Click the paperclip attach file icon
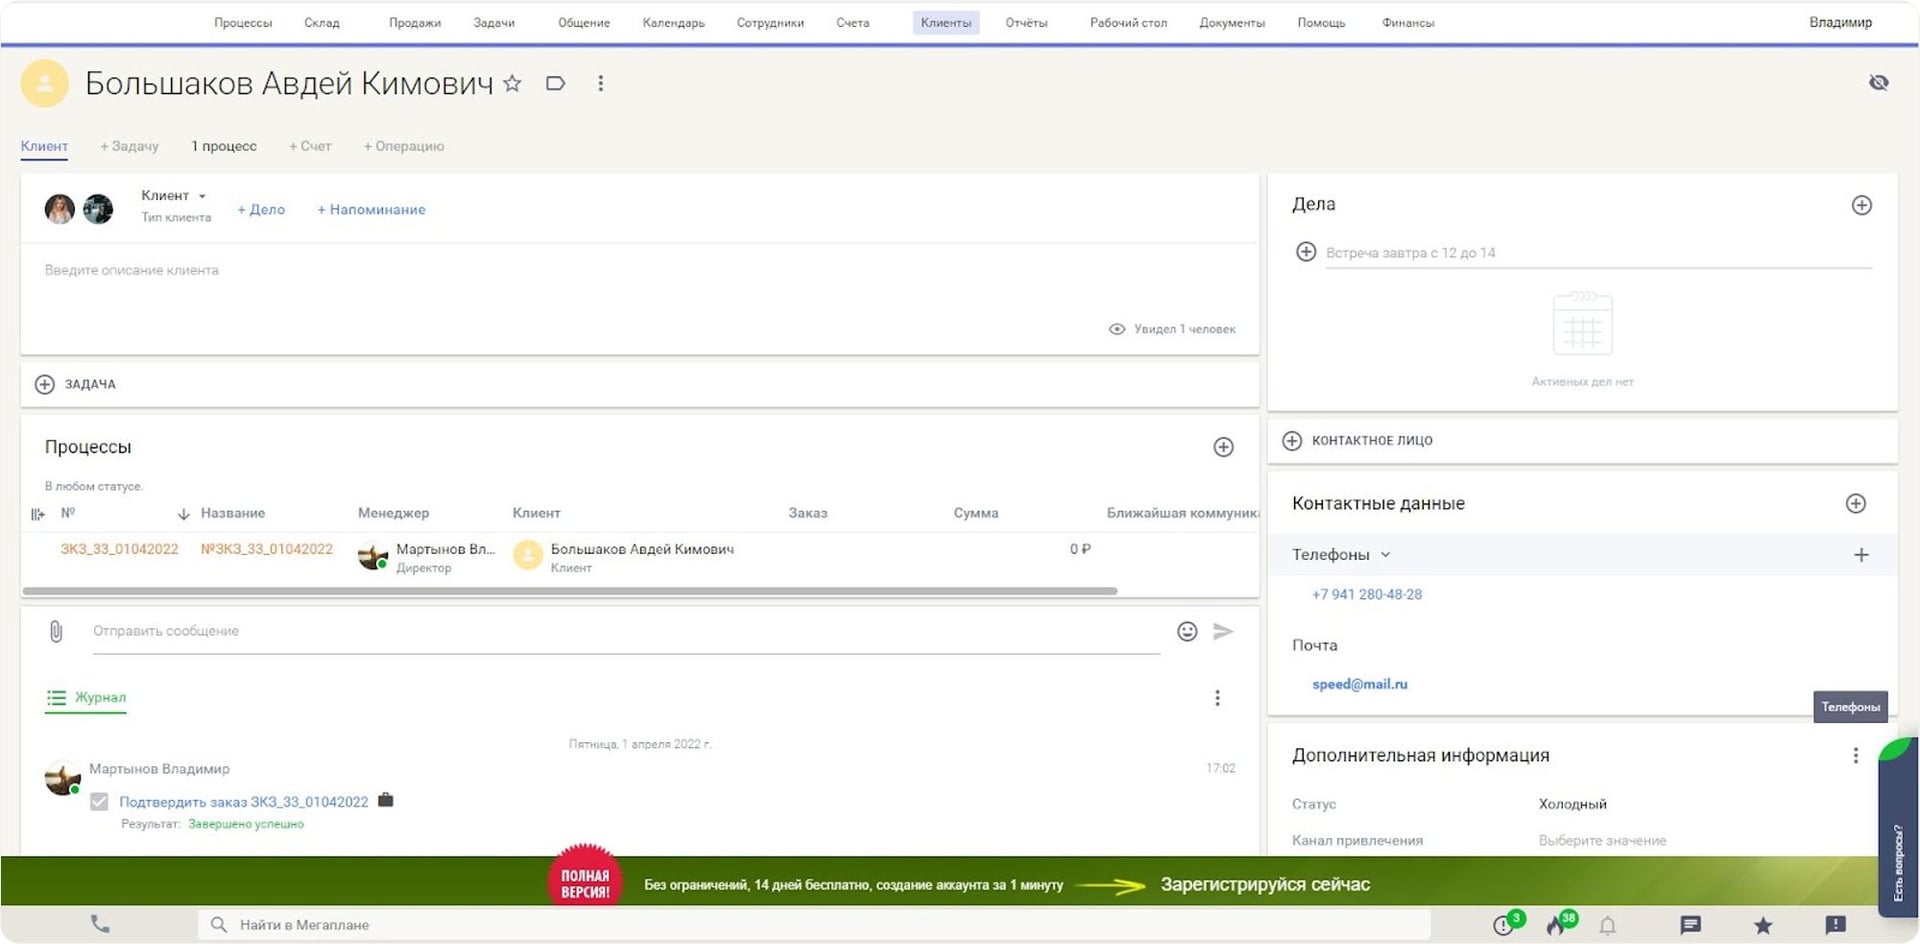Screen dimensions: 1920x944 (x=56, y=631)
